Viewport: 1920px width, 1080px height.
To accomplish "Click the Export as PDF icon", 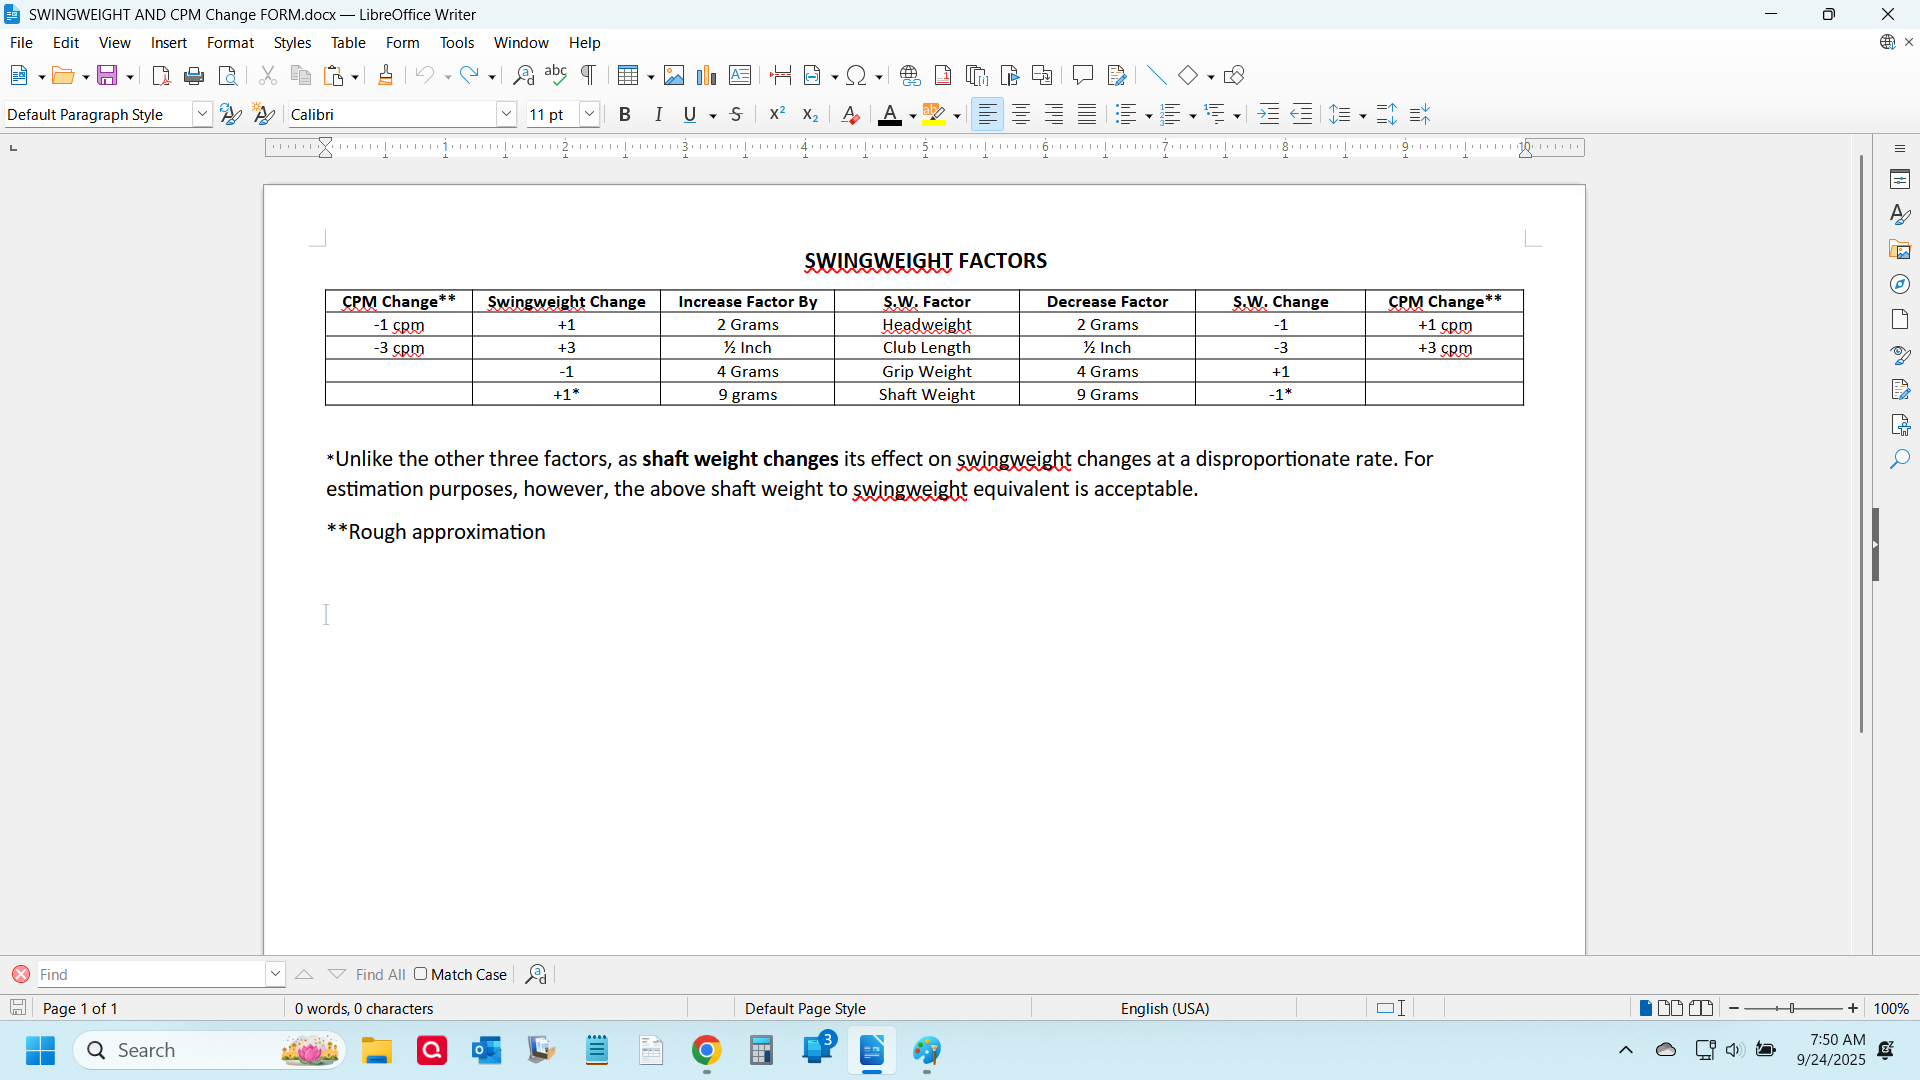I will pyautogui.click(x=161, y=76).
